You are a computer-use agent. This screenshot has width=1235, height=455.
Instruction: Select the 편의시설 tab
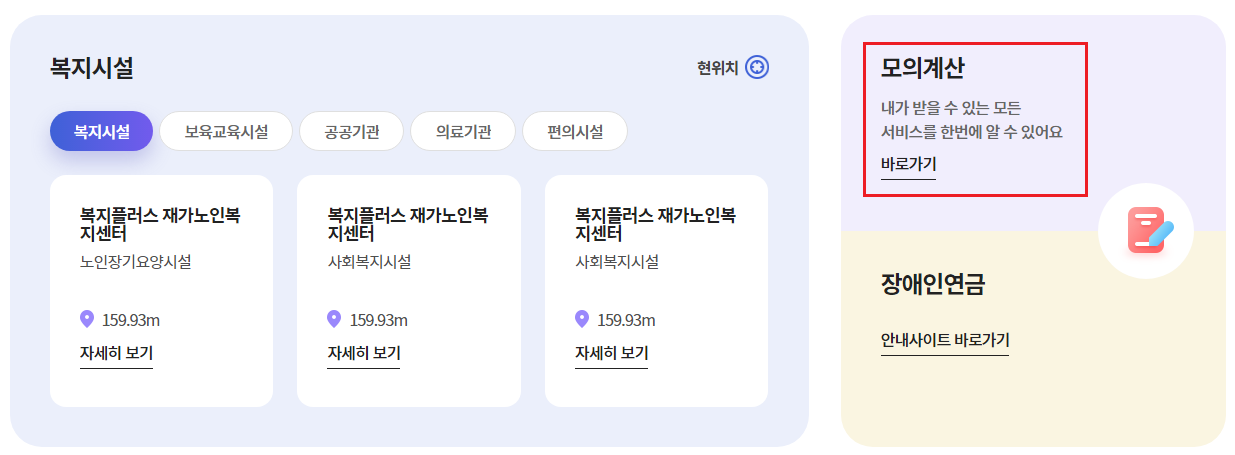575,131
